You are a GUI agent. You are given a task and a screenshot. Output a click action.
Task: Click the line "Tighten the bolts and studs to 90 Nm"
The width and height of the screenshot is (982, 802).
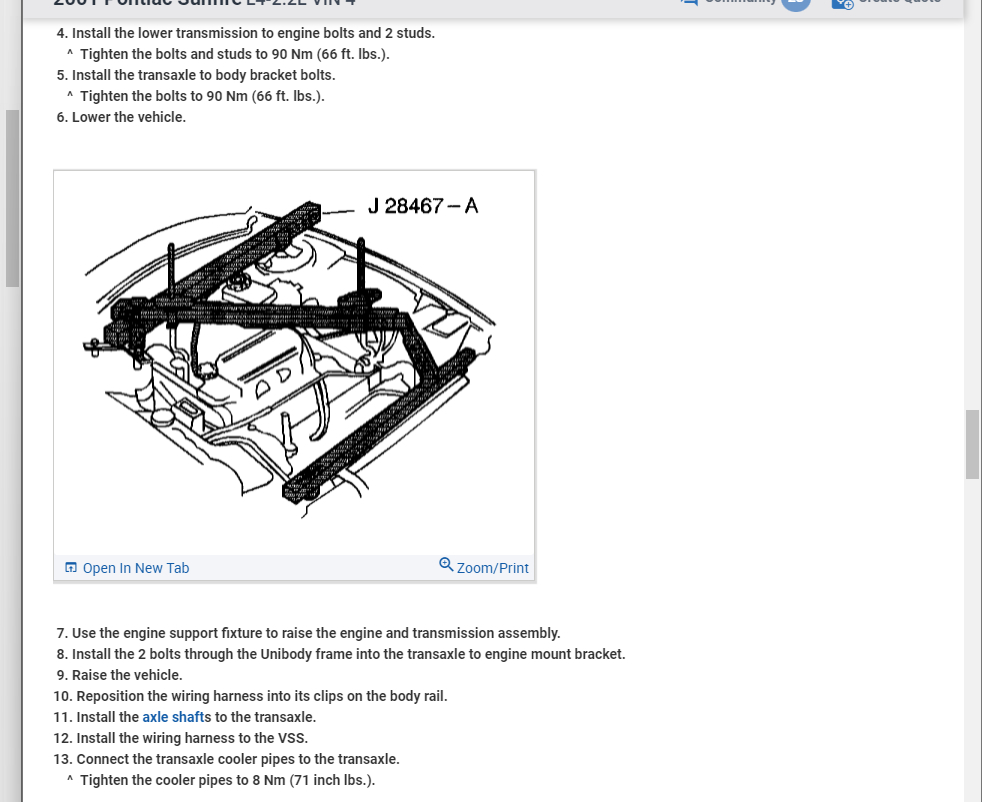coord(229,54)
